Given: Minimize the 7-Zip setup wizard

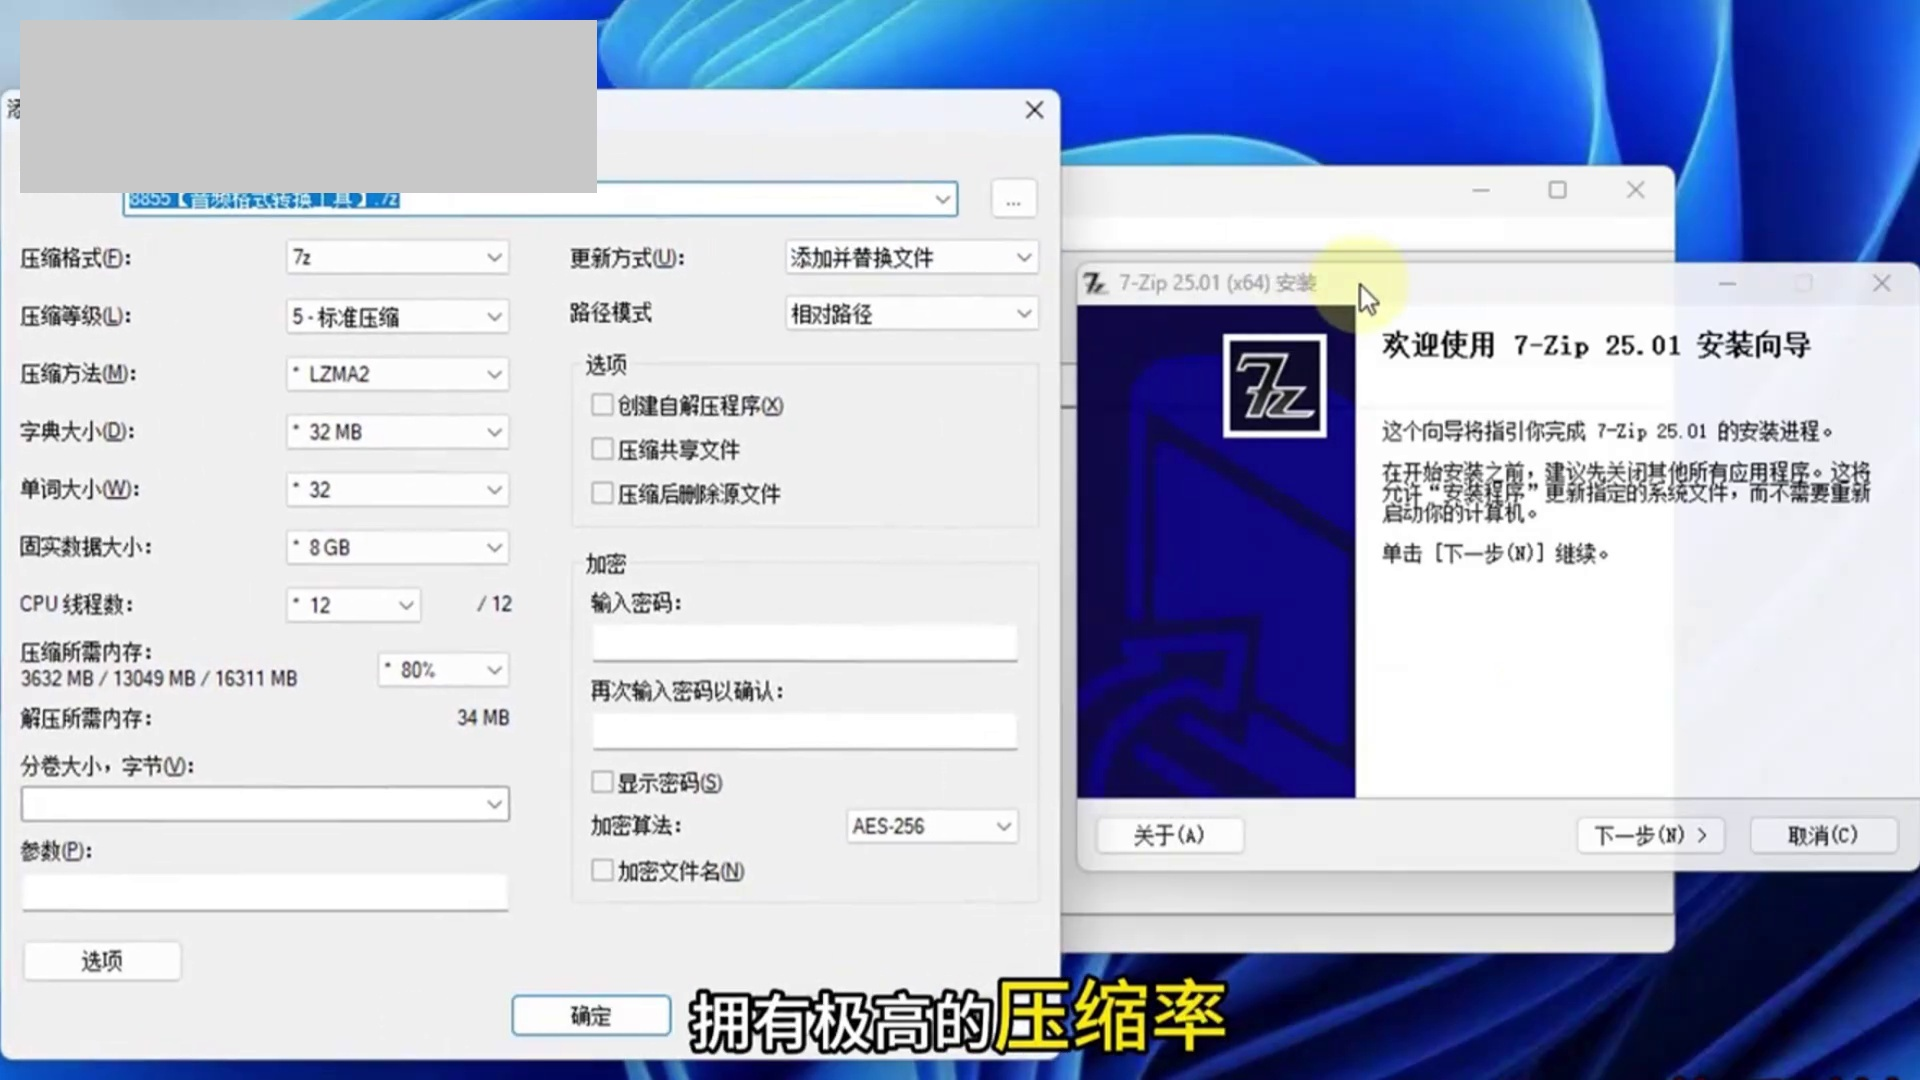Looking at the screenshot, I should pyautogui.click(x=1727, y=284).
